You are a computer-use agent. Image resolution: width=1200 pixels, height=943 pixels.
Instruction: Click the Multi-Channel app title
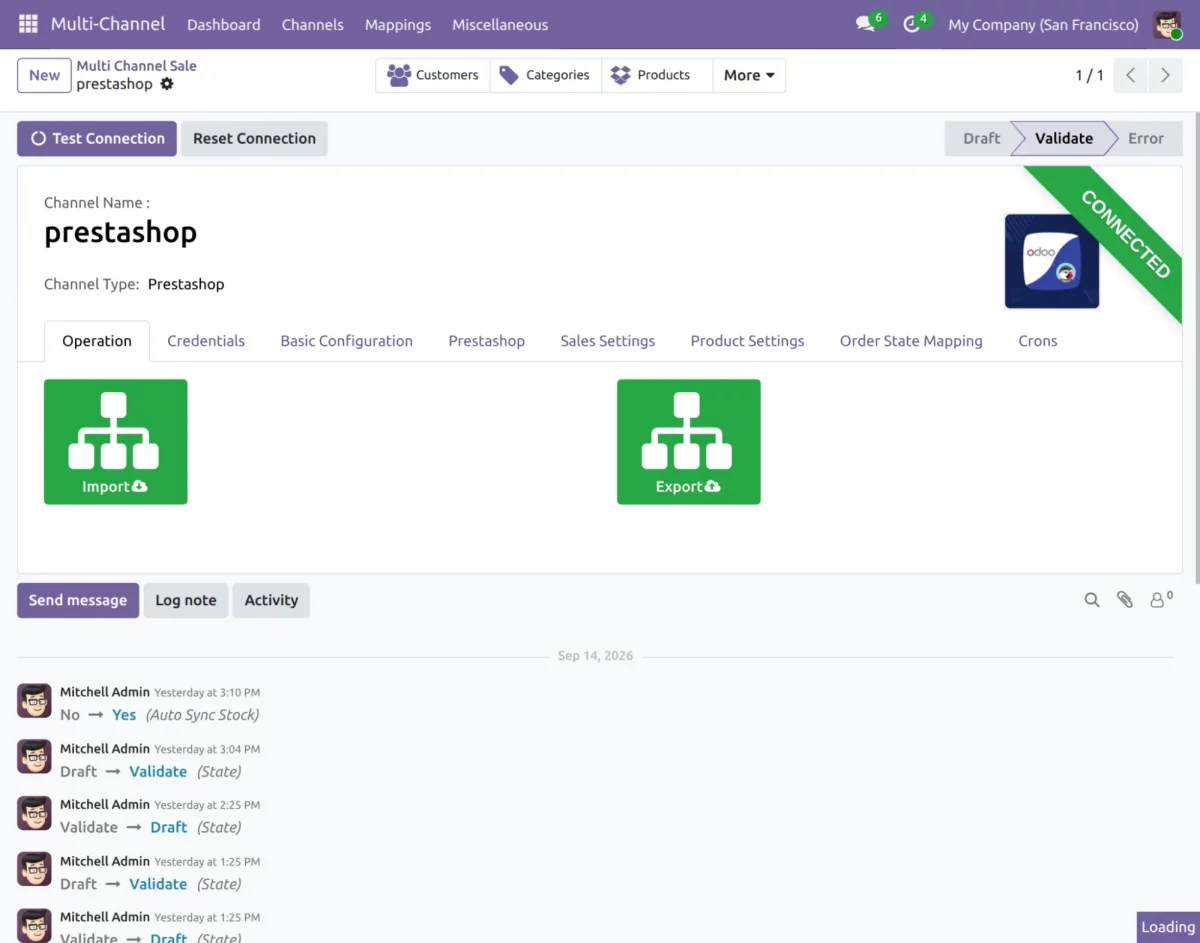[x=108, y=24]
